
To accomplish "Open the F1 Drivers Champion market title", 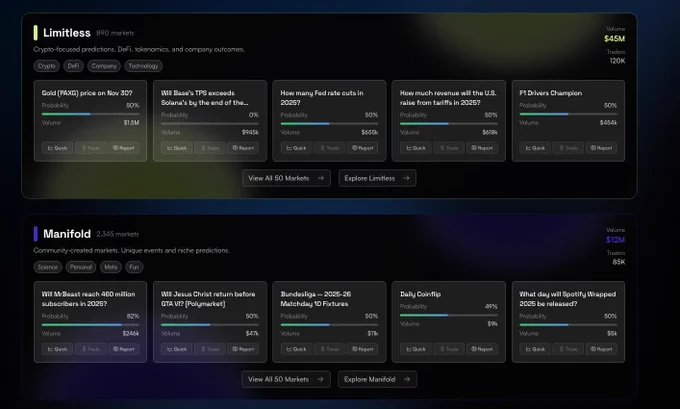I will [x=550, y=93].
